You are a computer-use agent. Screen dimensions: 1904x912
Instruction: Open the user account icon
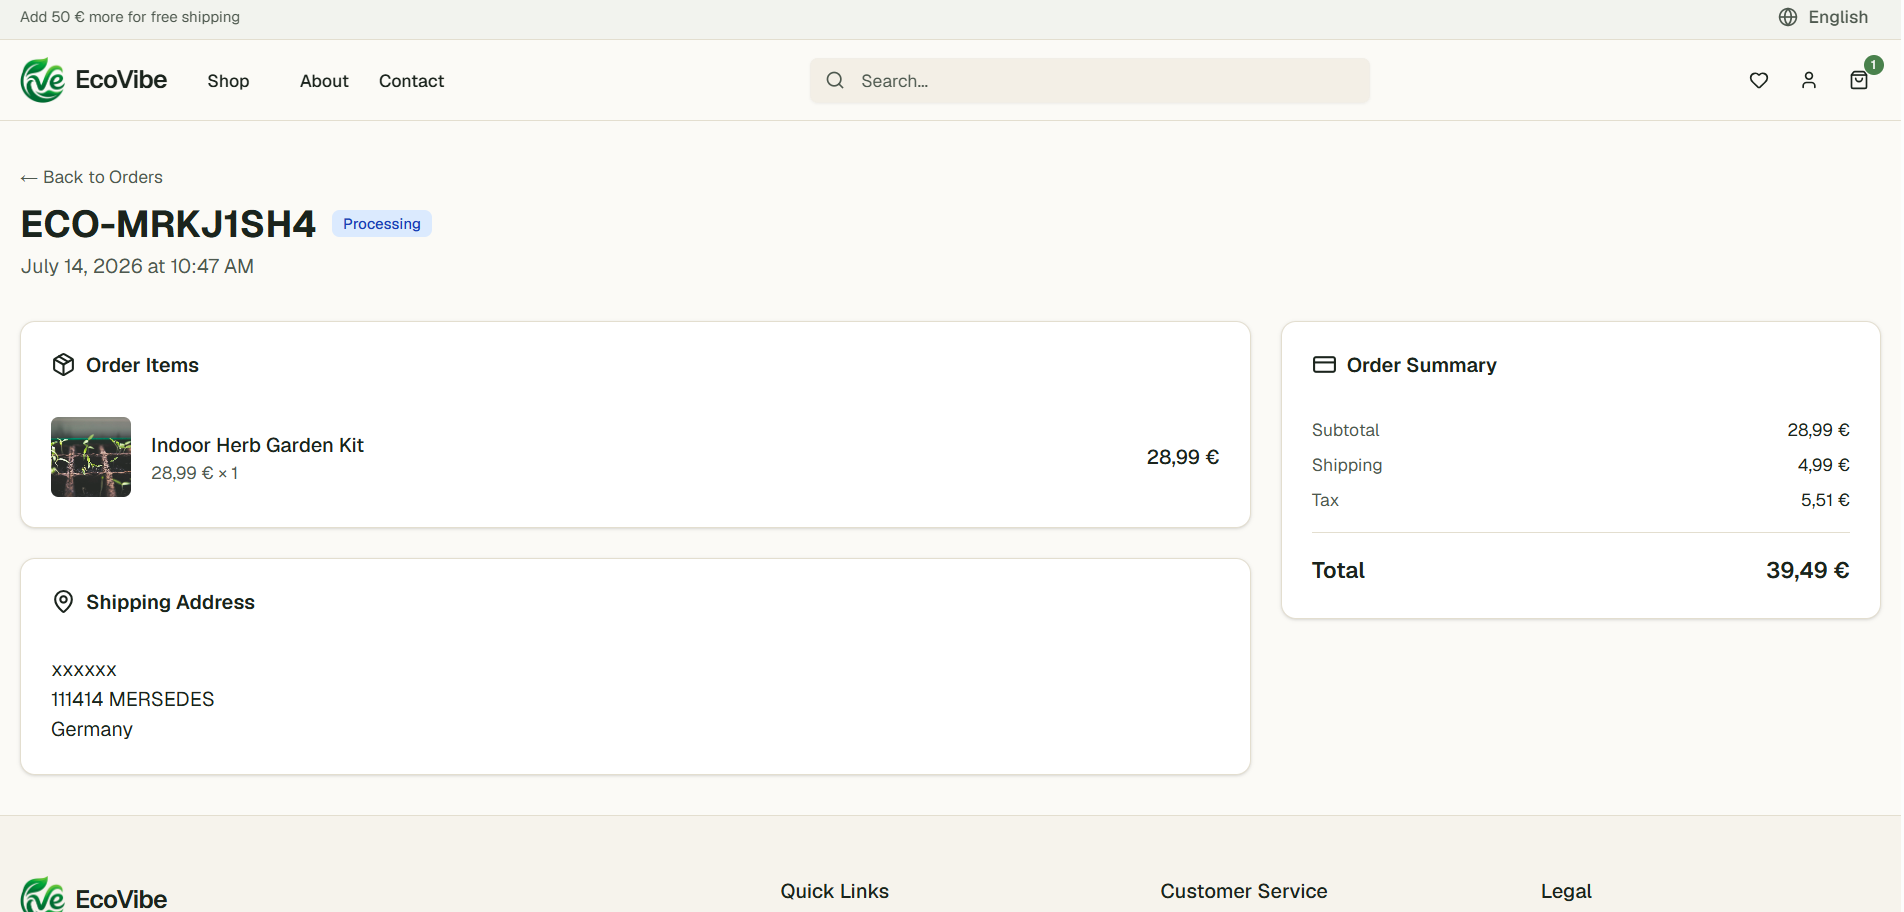(x=1809, y=81)
